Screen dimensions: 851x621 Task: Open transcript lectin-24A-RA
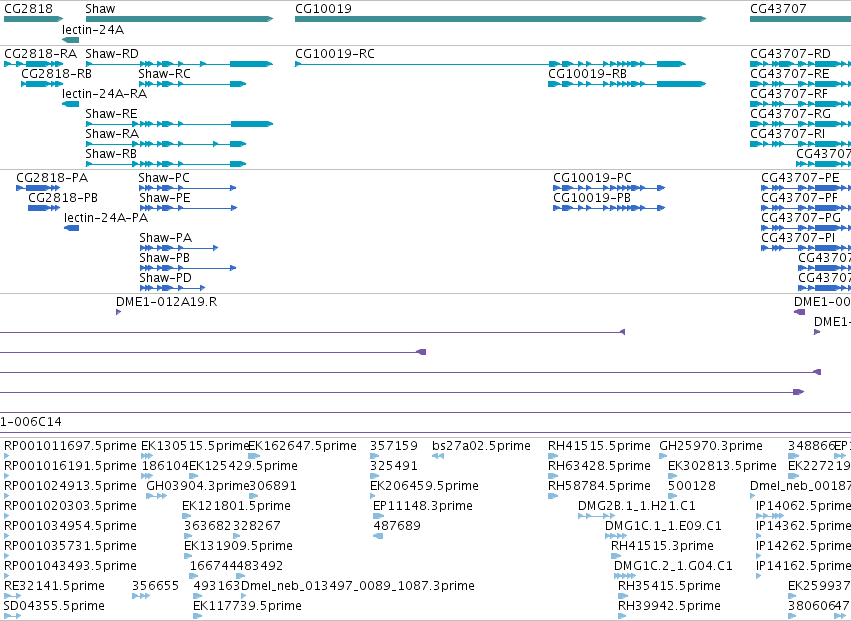104,94
